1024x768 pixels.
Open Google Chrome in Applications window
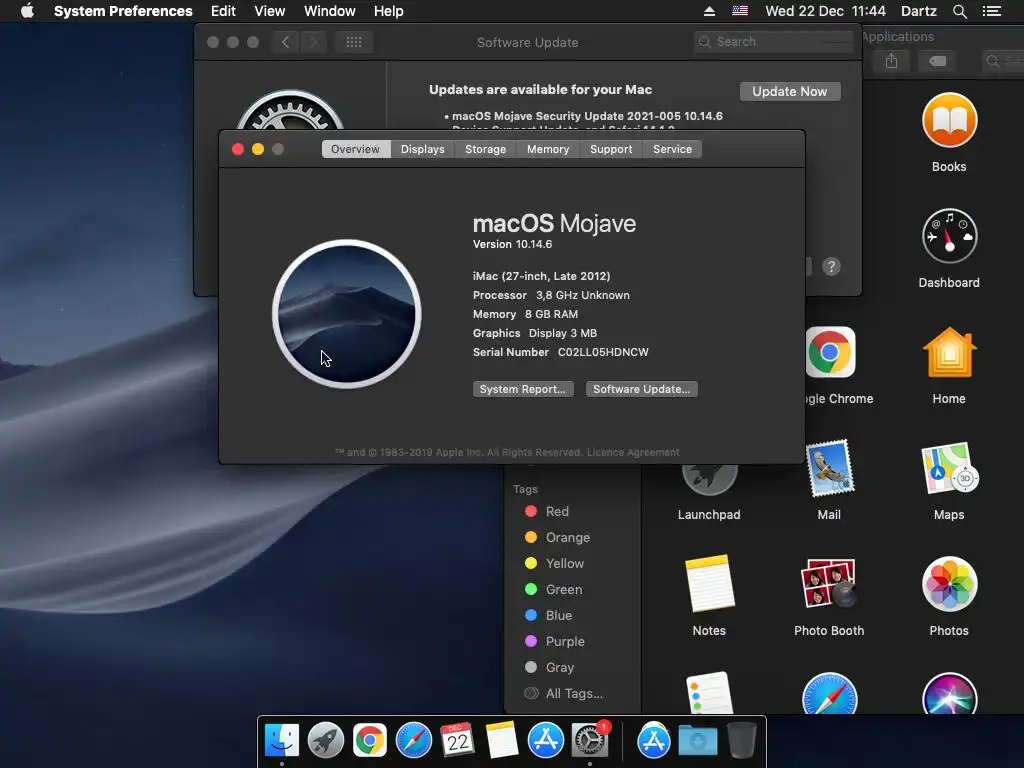coord(830,352)
